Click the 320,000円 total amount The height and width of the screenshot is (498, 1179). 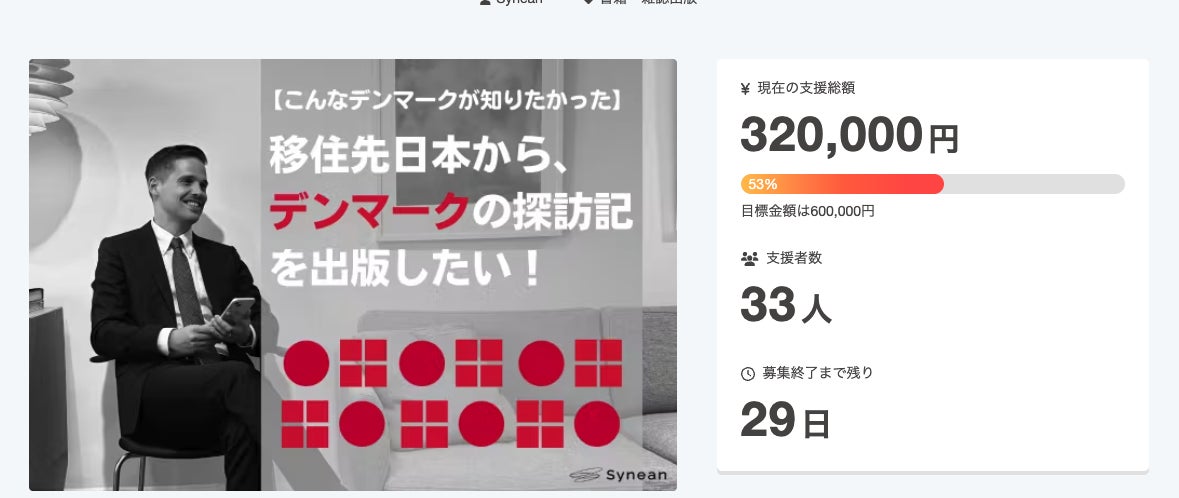[850, 135]
